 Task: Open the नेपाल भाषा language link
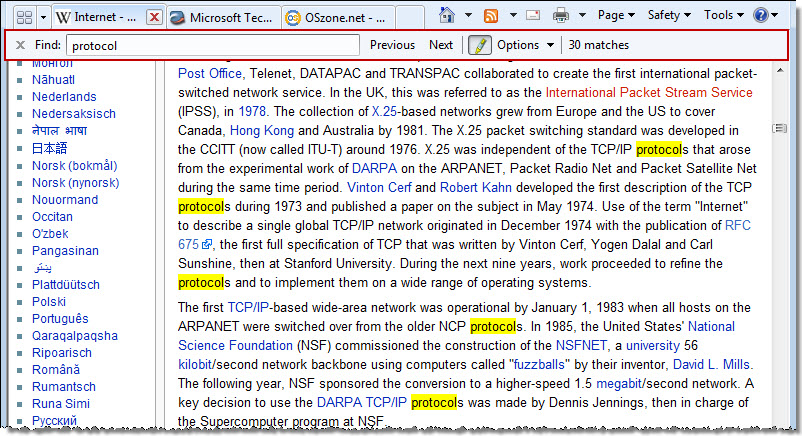pyautogui.click(x=59, y=131)
